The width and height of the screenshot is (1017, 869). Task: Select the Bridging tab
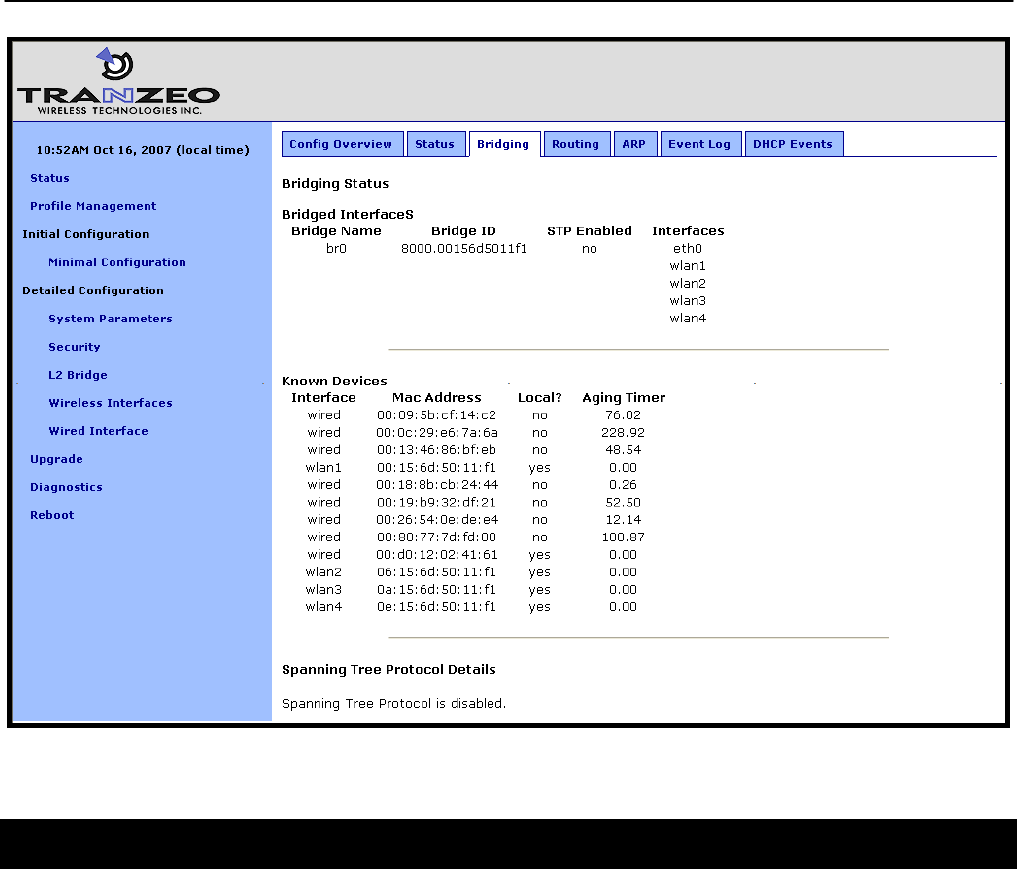pos(504,144)
